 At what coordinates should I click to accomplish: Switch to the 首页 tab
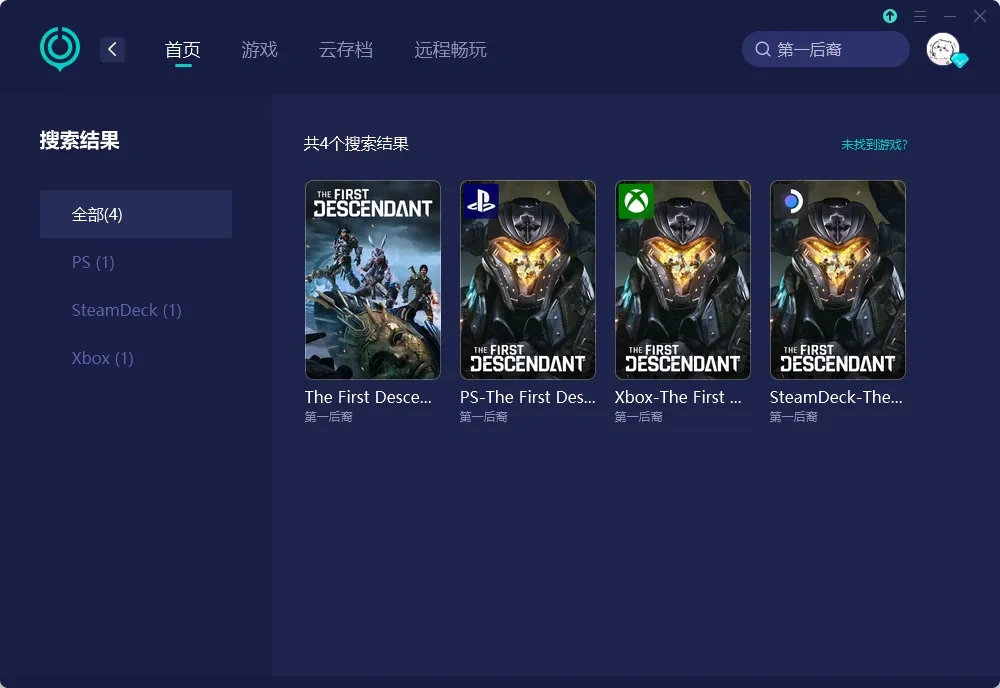183,49
